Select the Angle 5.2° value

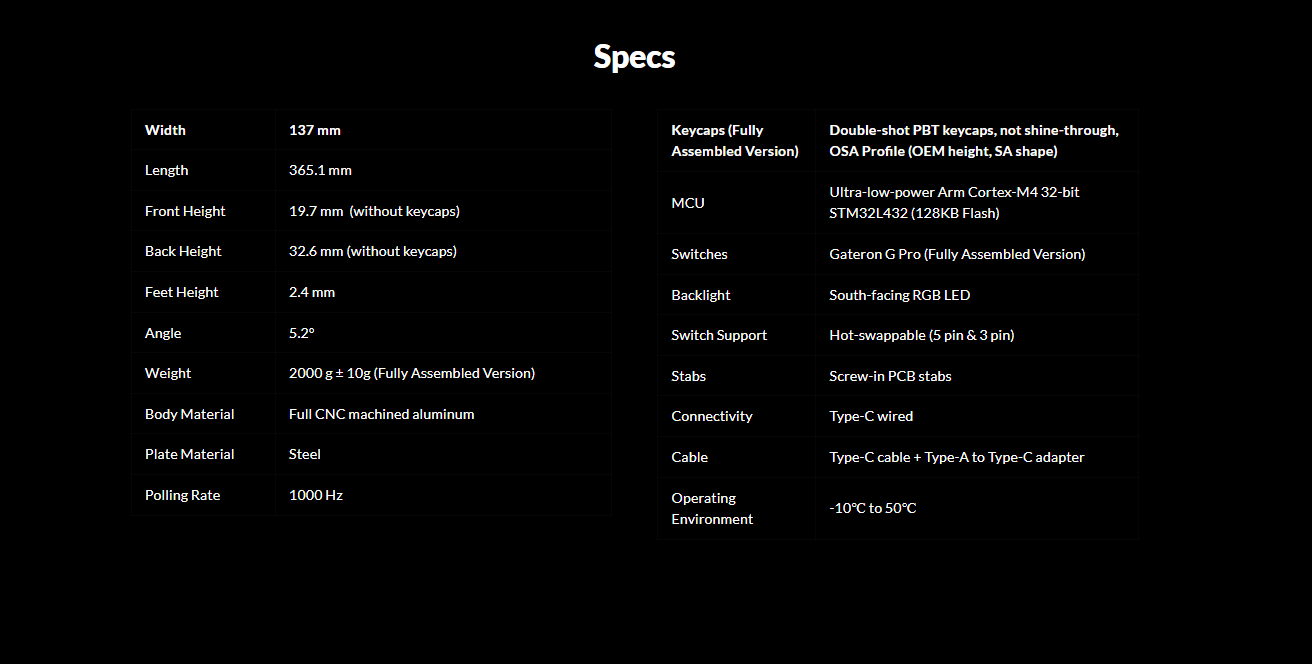(x=302, y=333)
